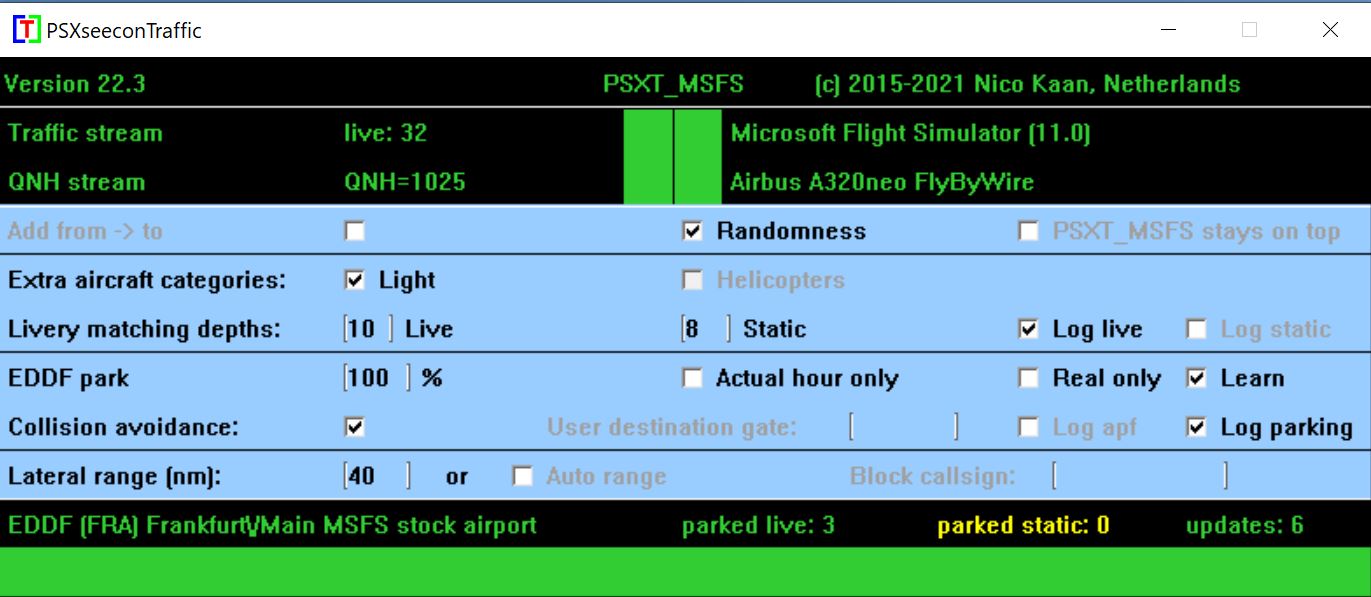Click the EDDF park percentage field
1371x597 pixels.
[377, 378]
